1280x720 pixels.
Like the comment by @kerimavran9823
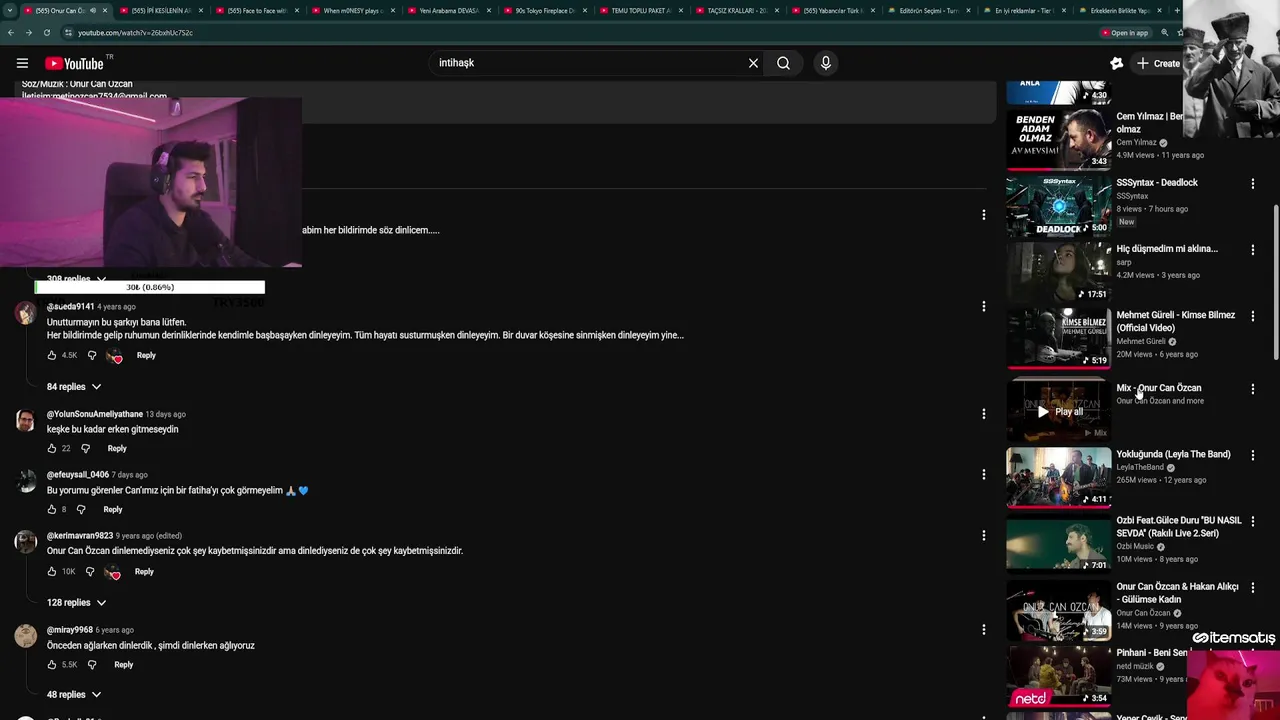click(52, 571)
